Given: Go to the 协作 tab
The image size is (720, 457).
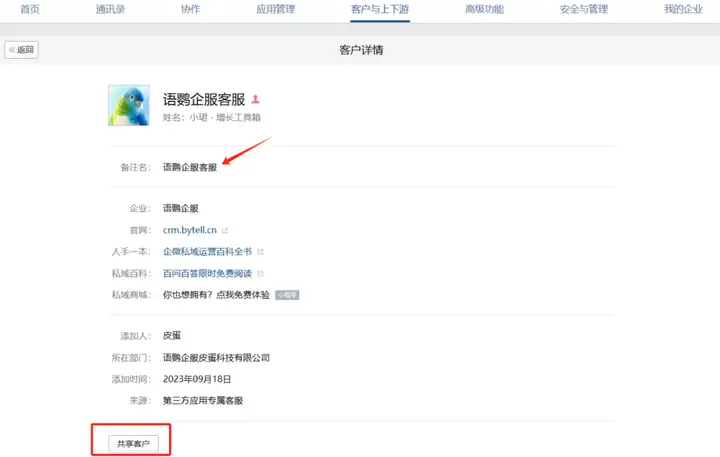Looking at the screenshot, I should tap(190, 9).
